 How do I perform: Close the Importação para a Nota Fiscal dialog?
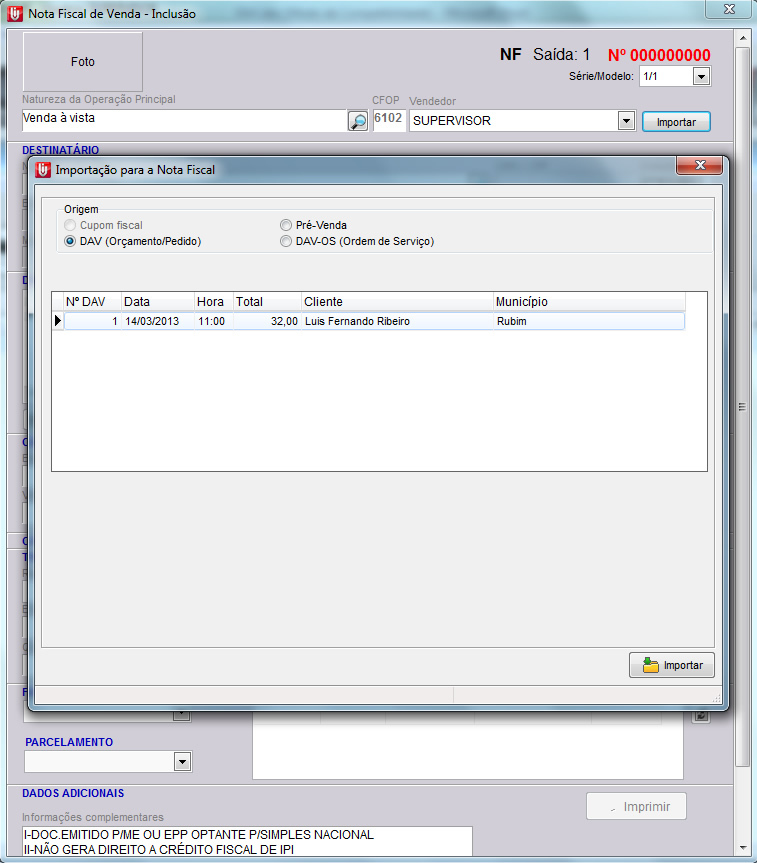700,166
